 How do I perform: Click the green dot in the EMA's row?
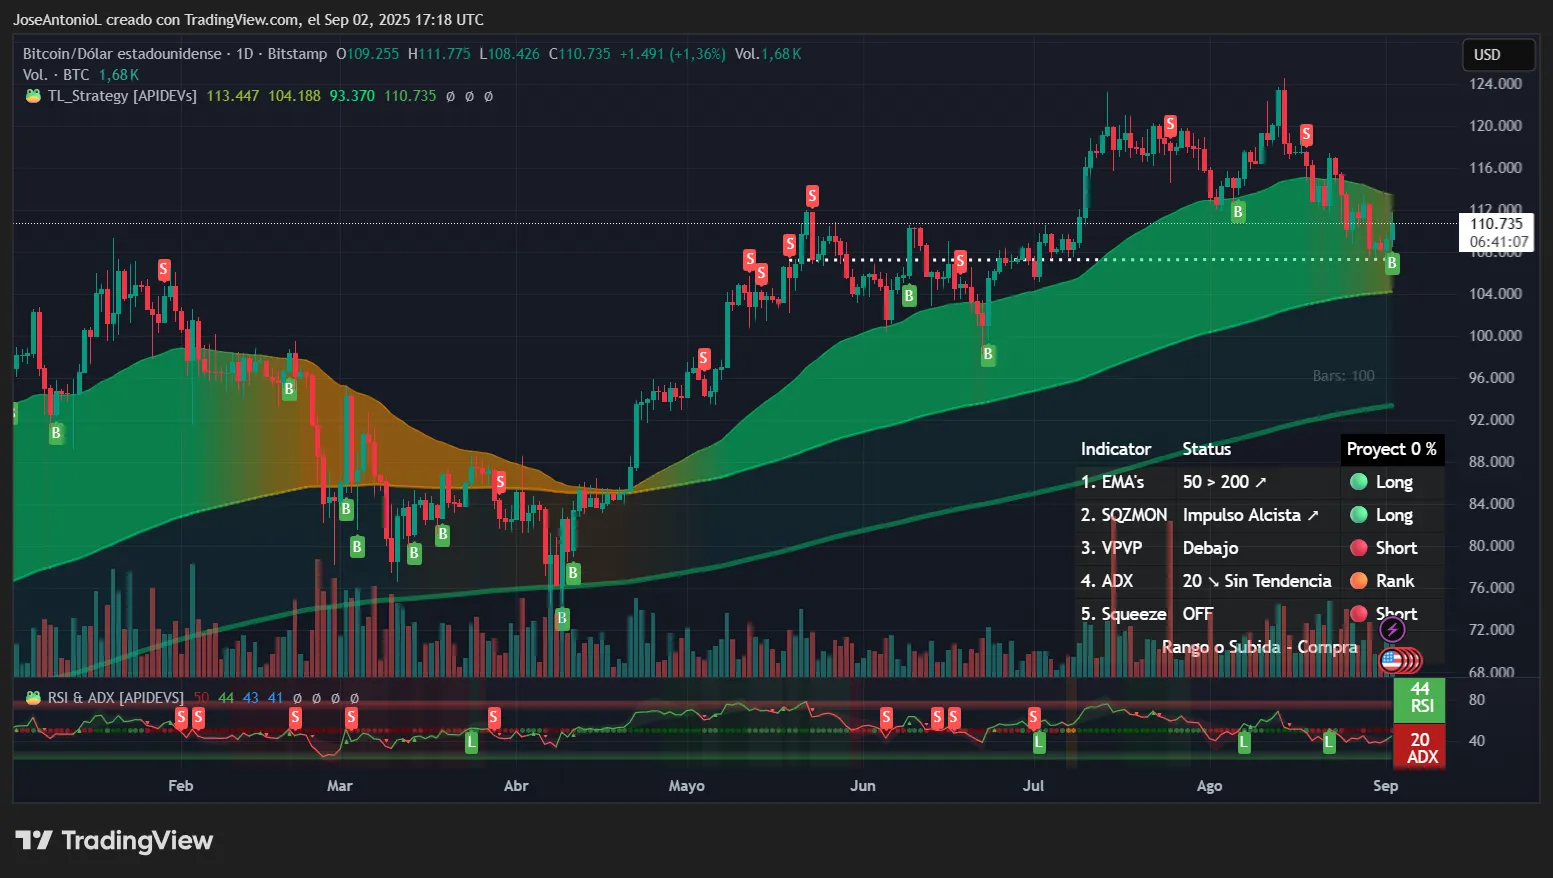(x=1358, y=482)
